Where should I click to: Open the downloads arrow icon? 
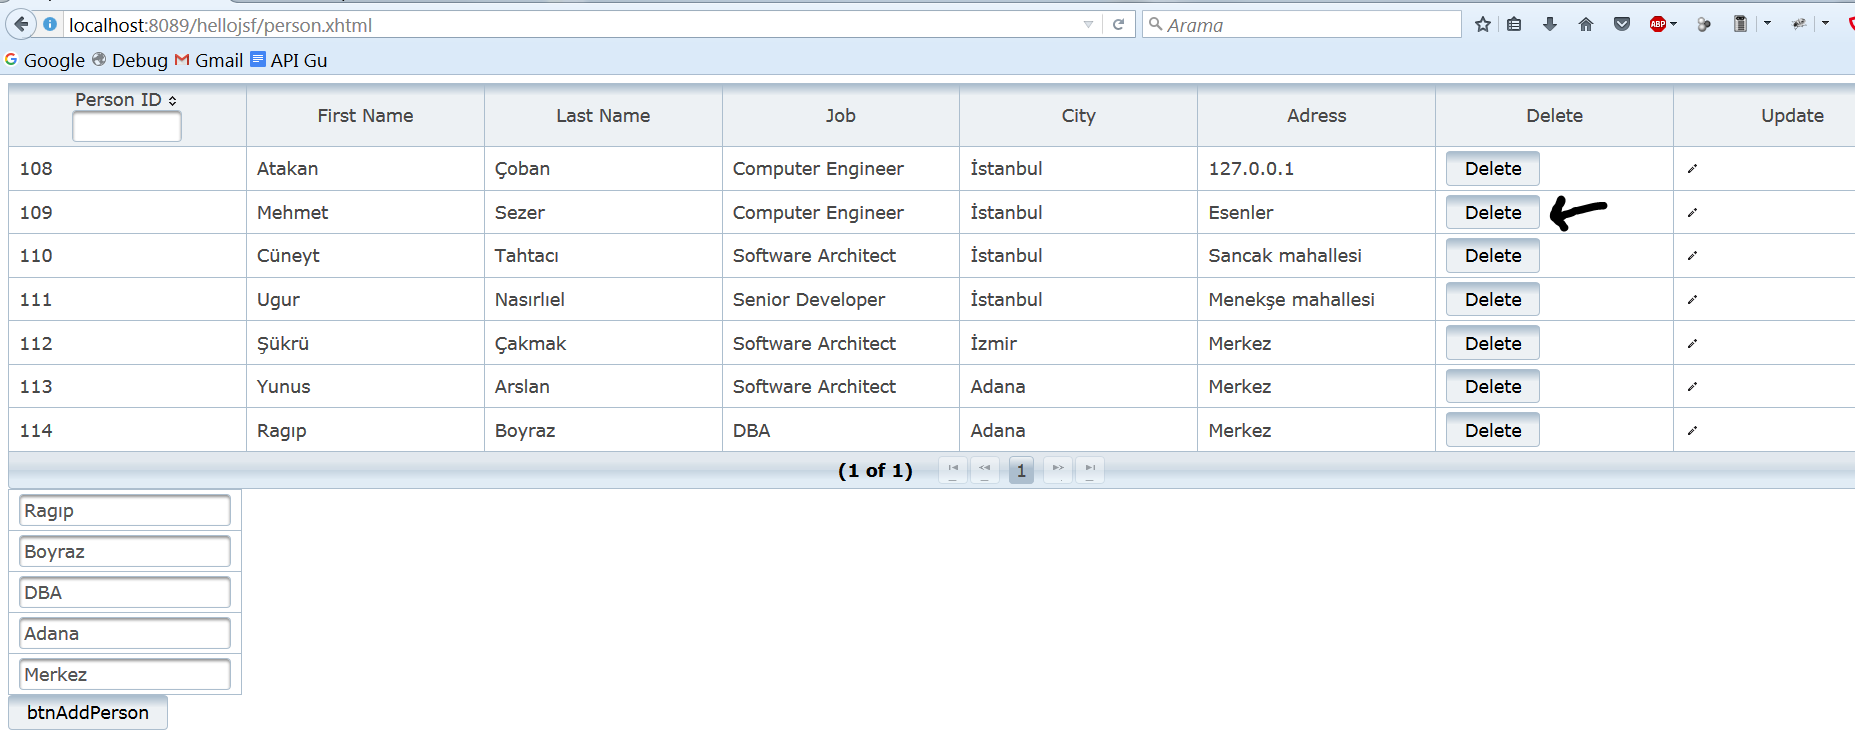click(1550, 24)
